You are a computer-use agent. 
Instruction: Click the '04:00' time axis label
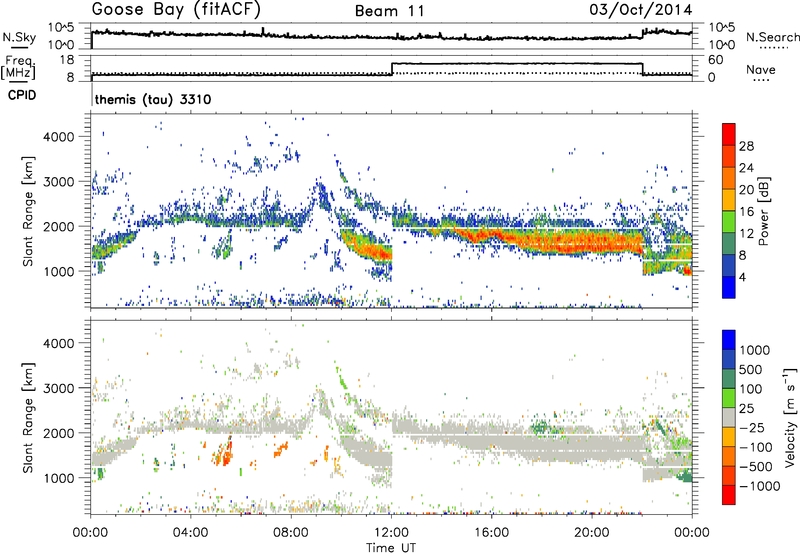pyautogui.click(x=191, y=533)
